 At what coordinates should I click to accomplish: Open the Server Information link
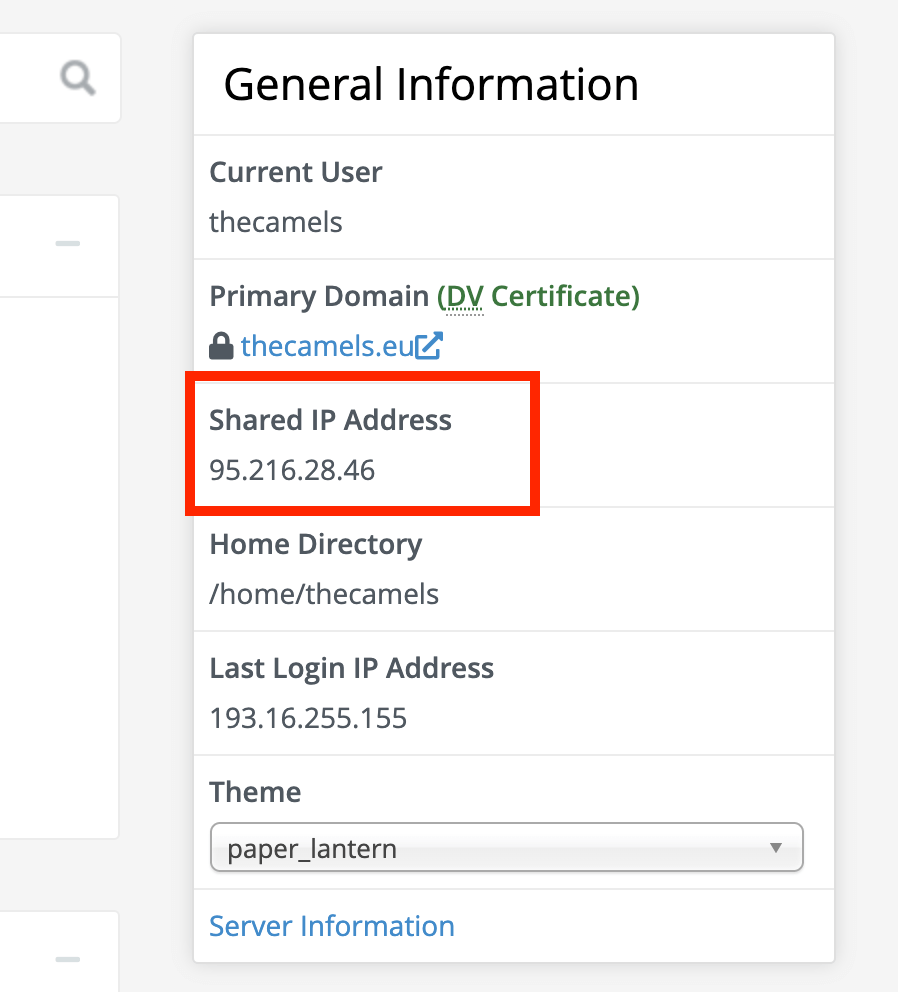coord(332,926)
